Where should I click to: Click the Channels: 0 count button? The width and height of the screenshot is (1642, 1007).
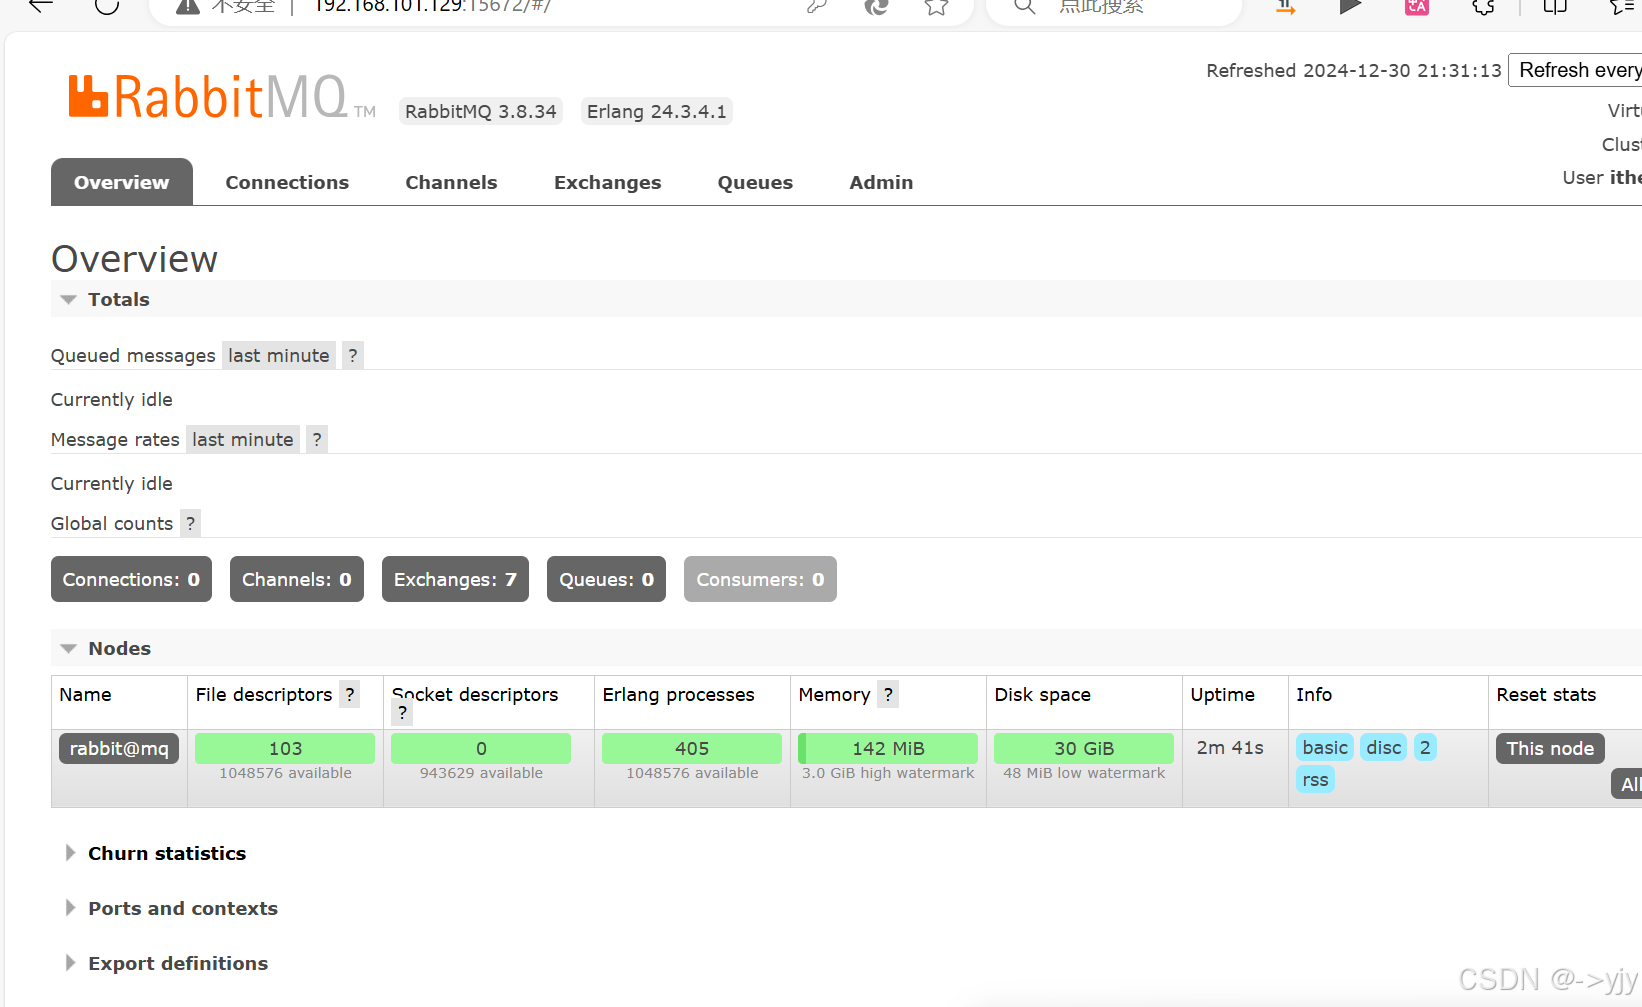[297, 579]
